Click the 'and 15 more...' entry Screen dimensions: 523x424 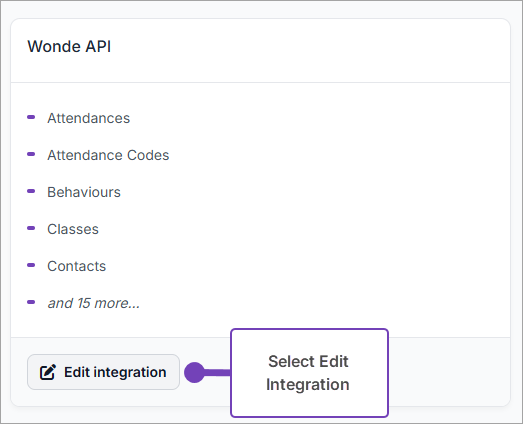(x=93, y=303)
